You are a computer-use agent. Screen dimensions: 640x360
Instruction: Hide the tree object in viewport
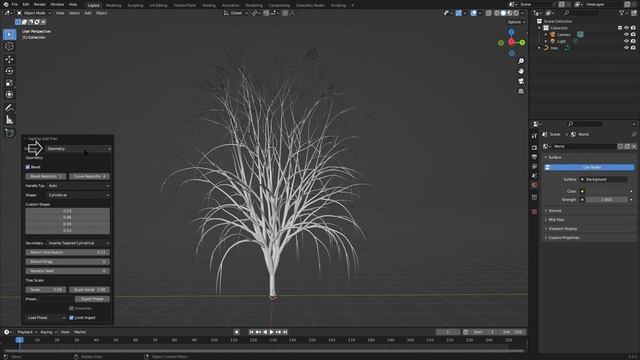click(x=626, y=48)
